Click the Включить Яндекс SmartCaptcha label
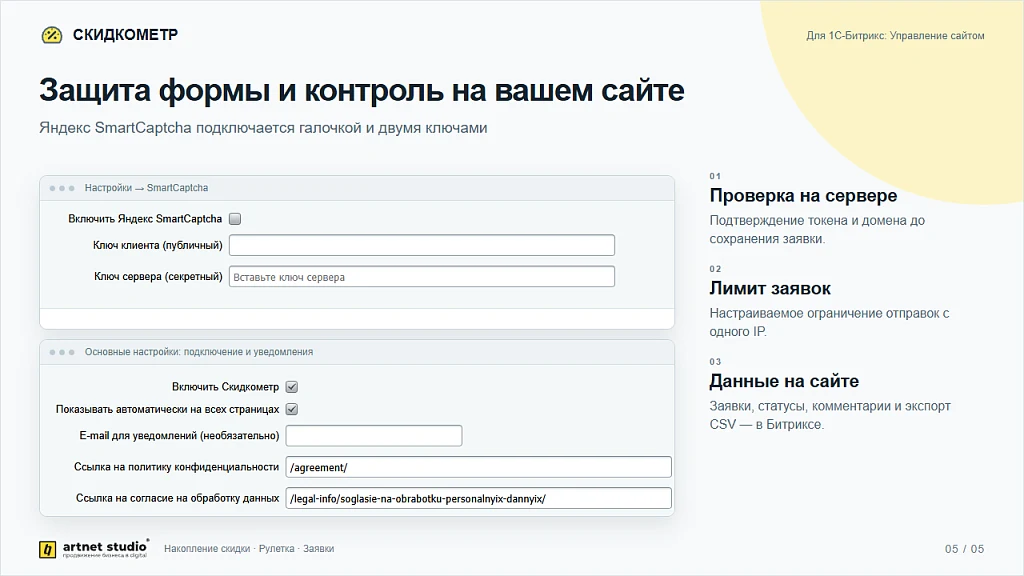This screenshot has width=1024, height=576. [145, 219]
